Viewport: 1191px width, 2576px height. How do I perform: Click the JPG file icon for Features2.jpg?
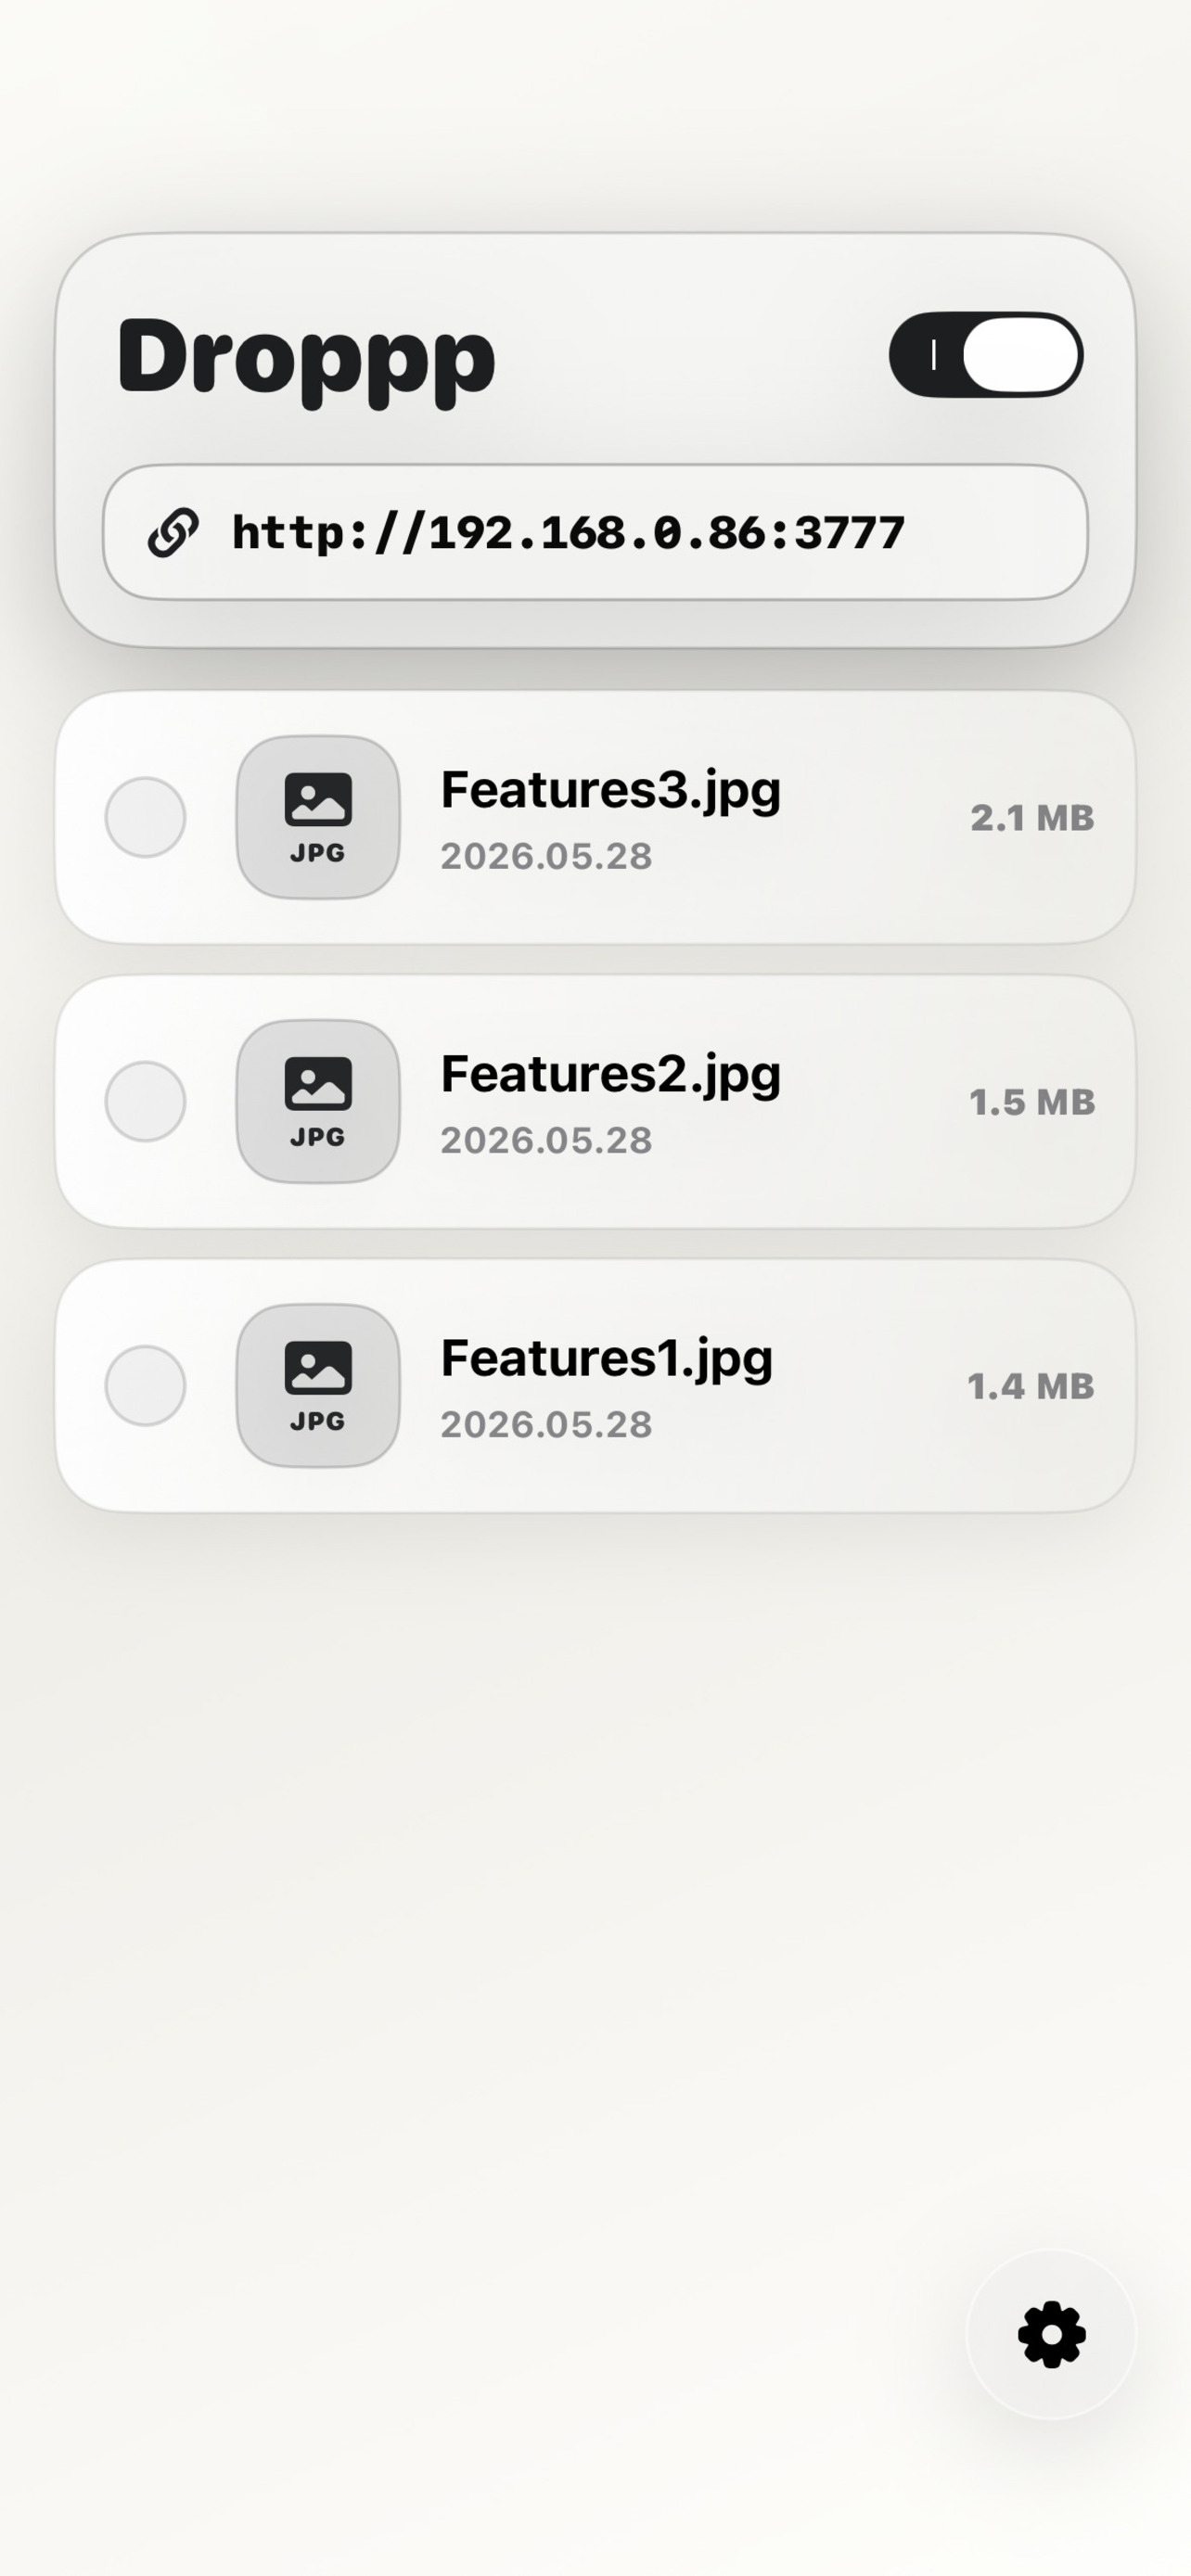pos(318,1101)
